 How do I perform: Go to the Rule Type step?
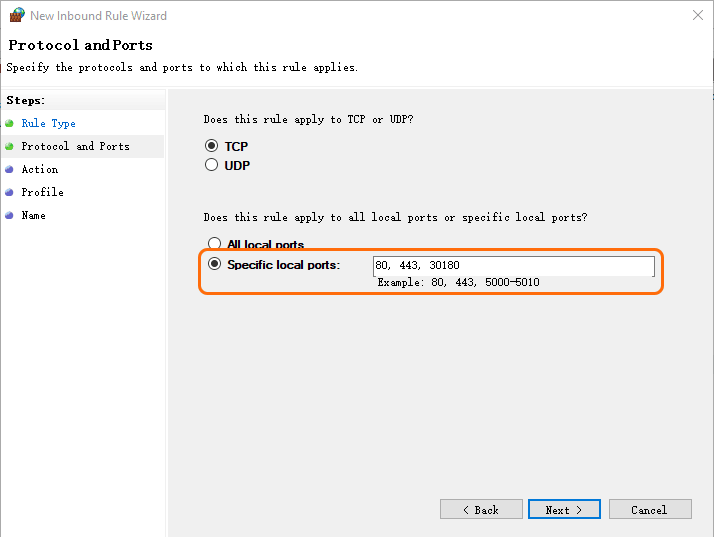48,123
